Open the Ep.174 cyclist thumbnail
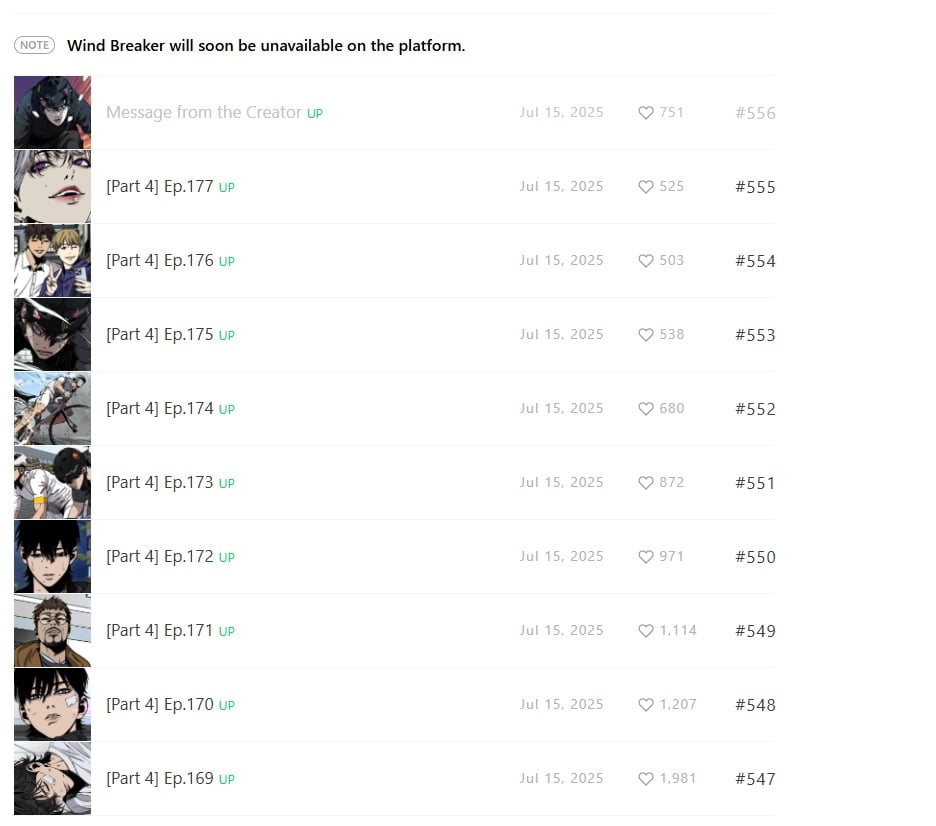936x826 pixels. click(x=53, y=408)
